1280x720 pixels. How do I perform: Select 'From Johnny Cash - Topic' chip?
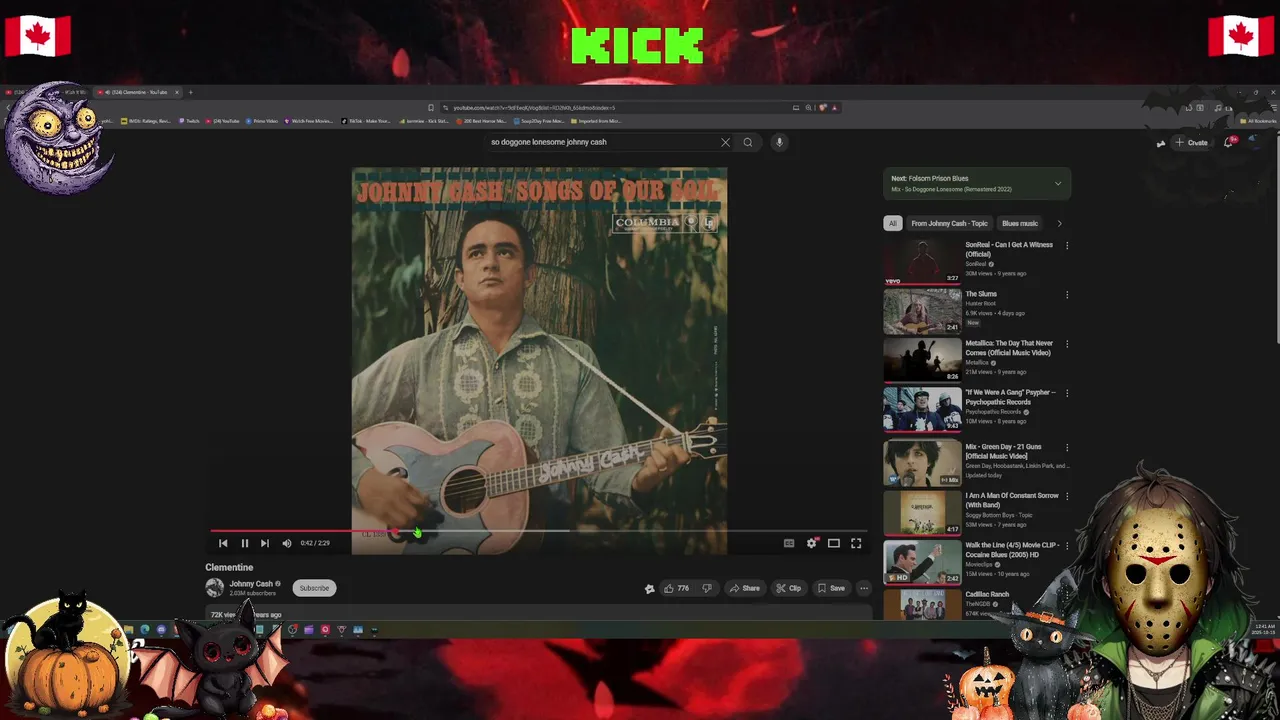click(949, 223)
